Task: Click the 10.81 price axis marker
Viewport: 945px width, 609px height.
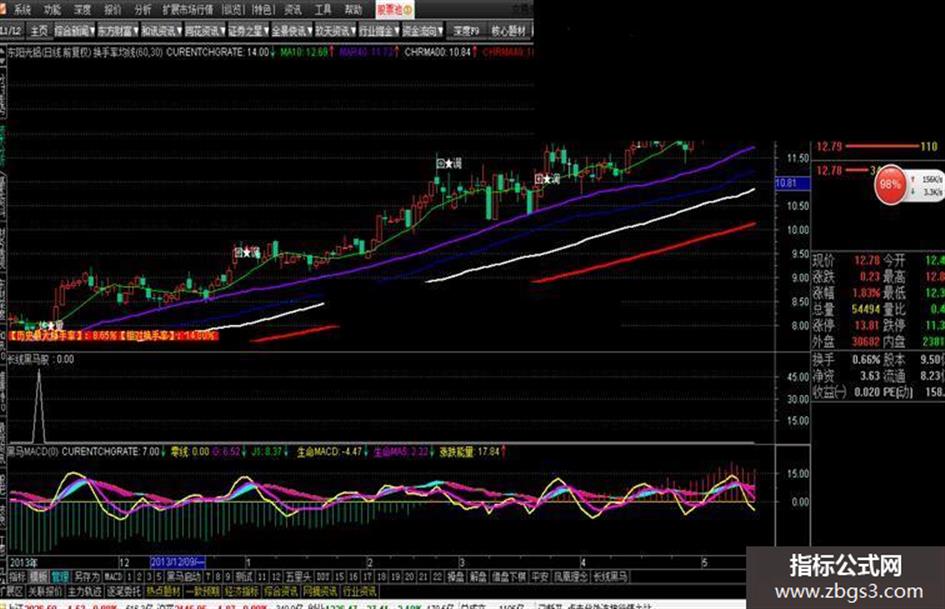Action: tap(791, 183)
